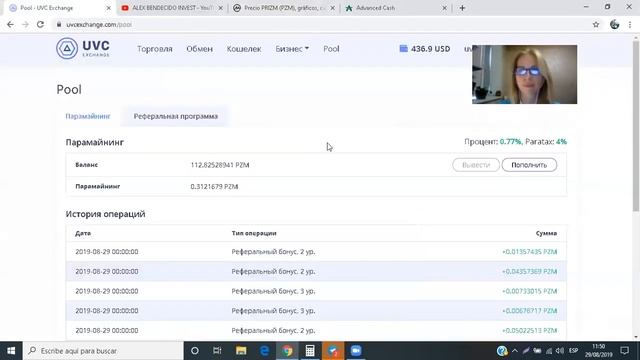The image size is (640, 360).
Task: Select the Pool - UVC Exchange tab
Action: 60,8
